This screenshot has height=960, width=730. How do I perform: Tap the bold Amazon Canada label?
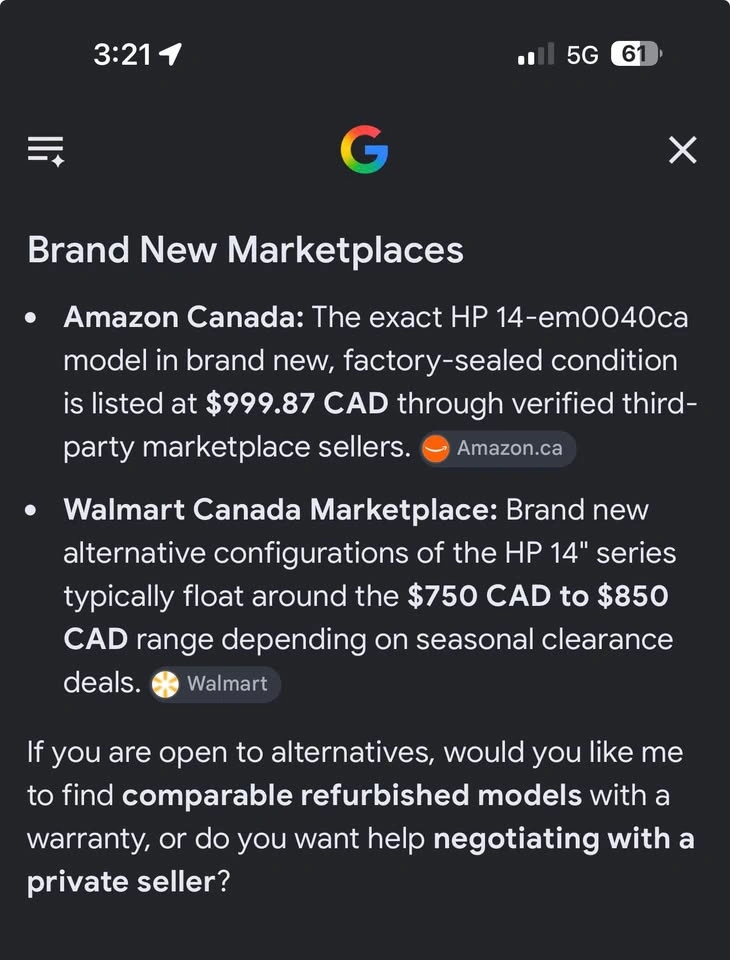coord(184,317)
